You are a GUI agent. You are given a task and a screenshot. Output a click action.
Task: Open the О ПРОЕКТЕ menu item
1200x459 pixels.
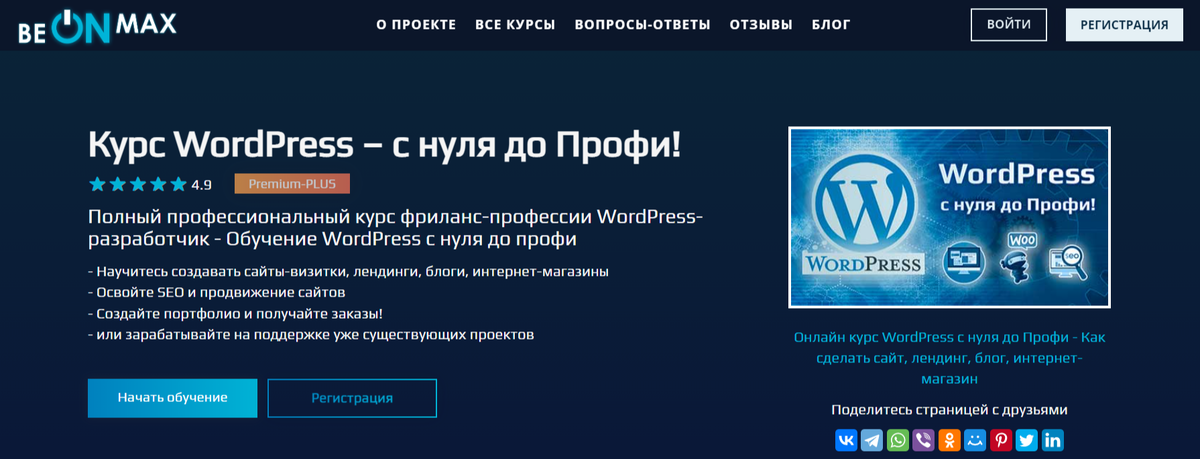416,25
